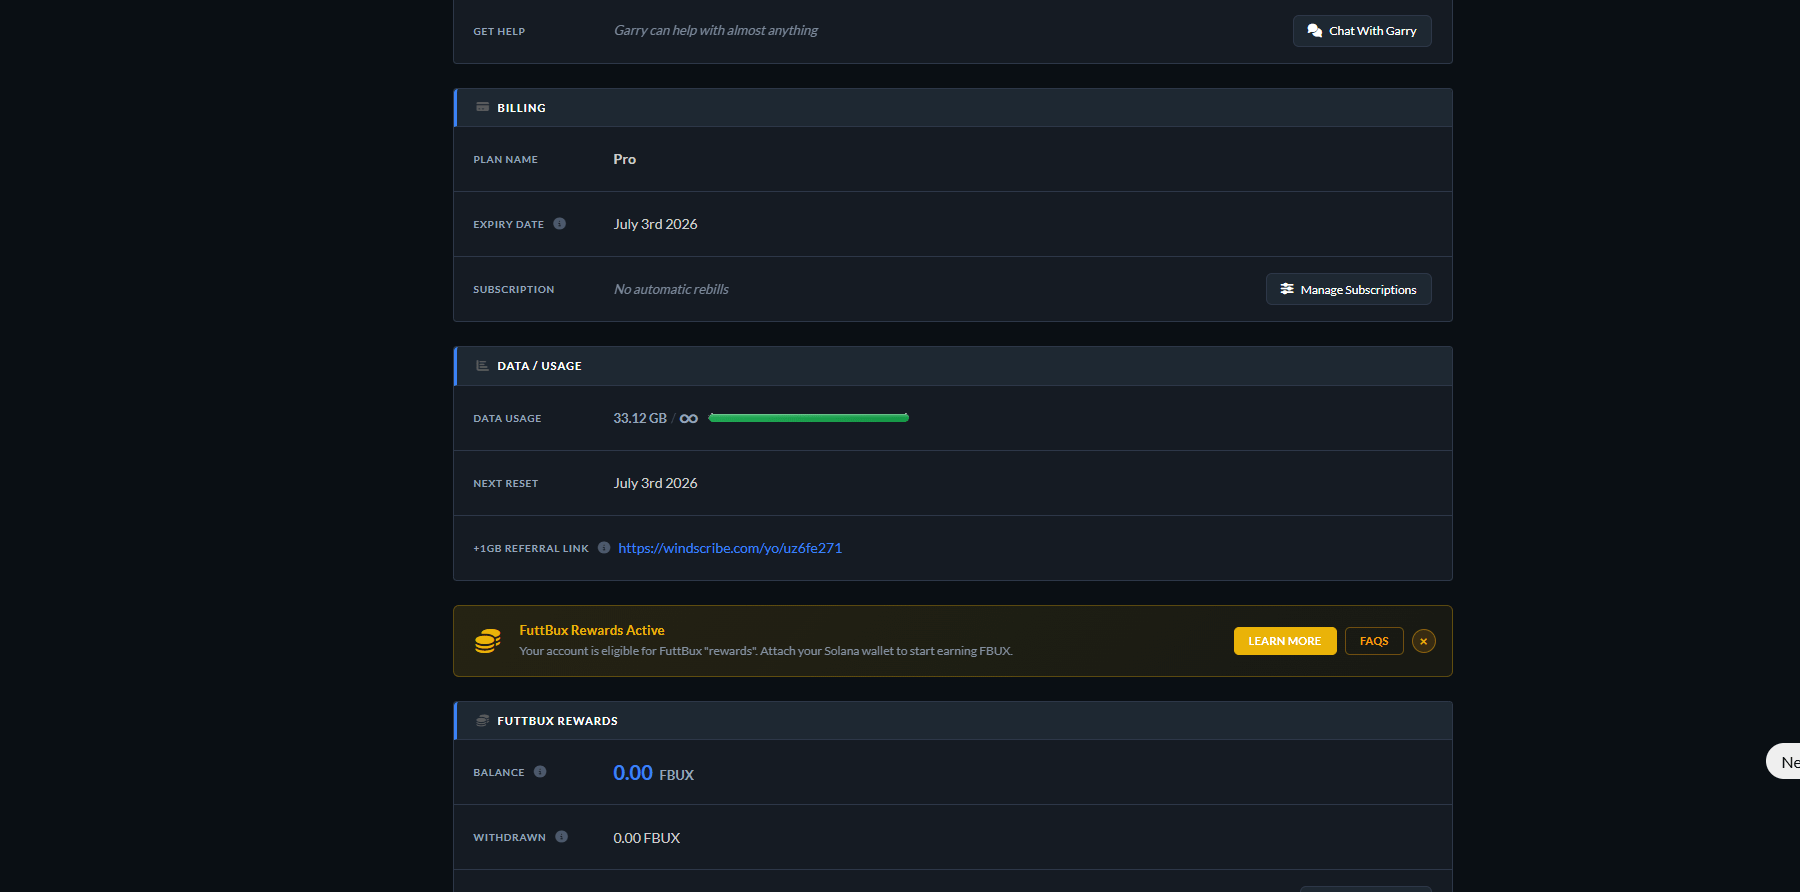Click the infinity data limit icon

point(689,418)
